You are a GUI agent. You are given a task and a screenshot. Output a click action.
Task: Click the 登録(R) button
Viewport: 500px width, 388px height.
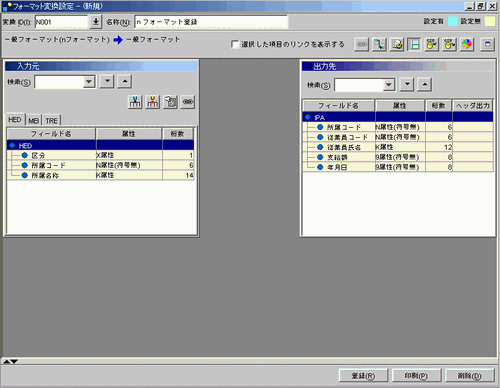(363, 376)
